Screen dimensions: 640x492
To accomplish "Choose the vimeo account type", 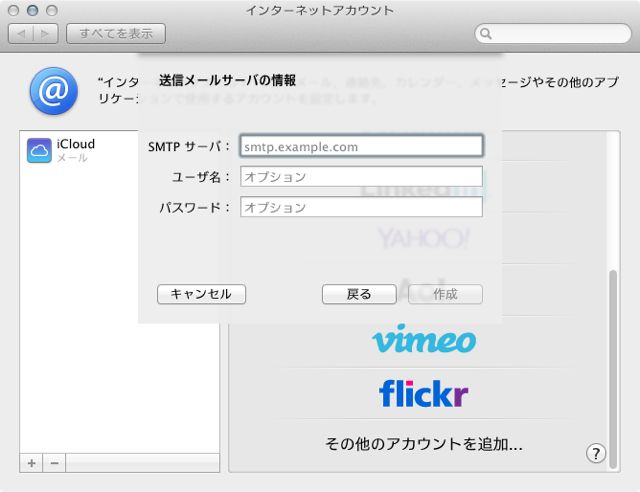I will [424, 339].
